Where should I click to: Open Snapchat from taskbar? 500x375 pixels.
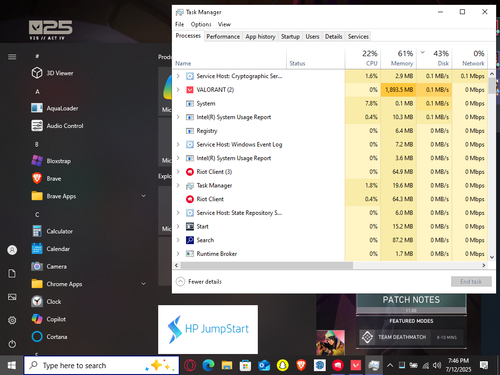coord(283,366)
